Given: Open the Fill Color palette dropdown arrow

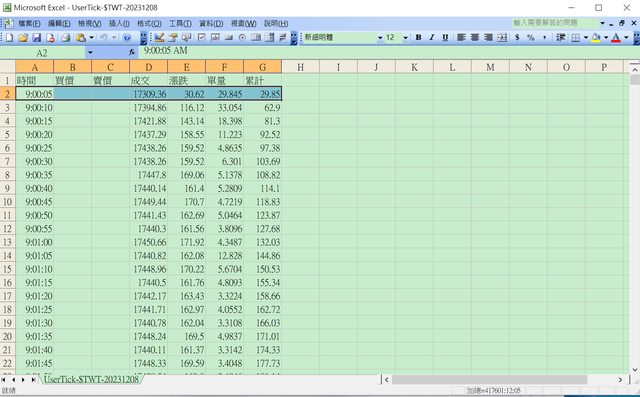Looking at the screenshot, I should tap(606, 38).
